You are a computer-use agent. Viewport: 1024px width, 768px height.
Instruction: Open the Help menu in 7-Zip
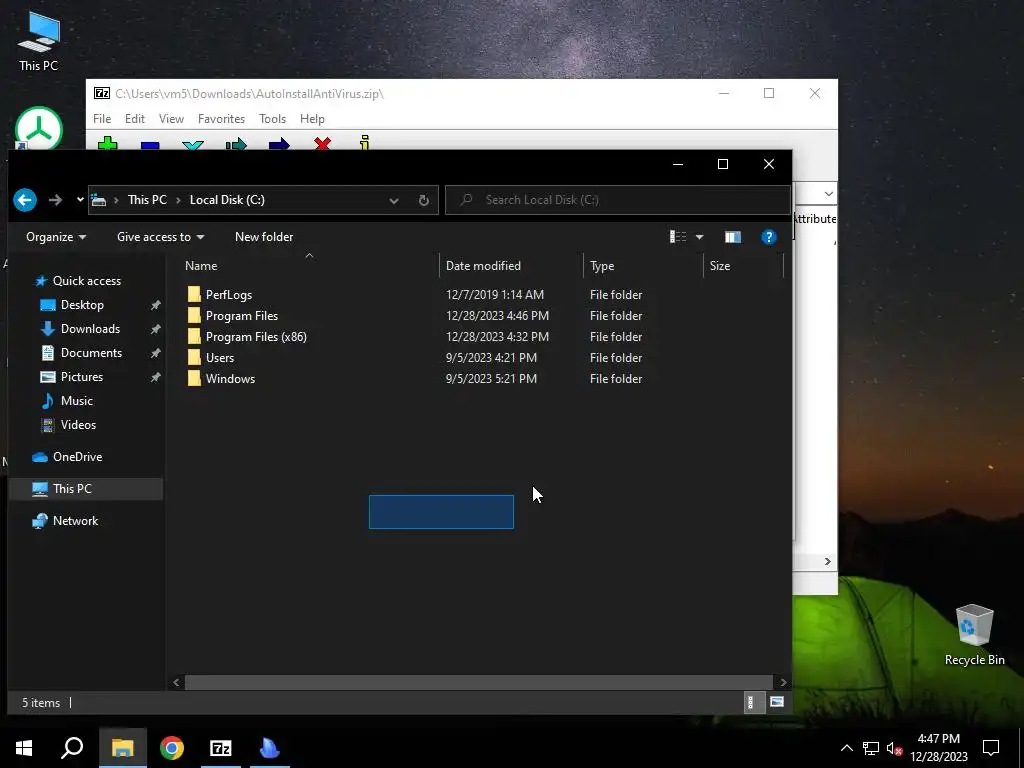312,119
